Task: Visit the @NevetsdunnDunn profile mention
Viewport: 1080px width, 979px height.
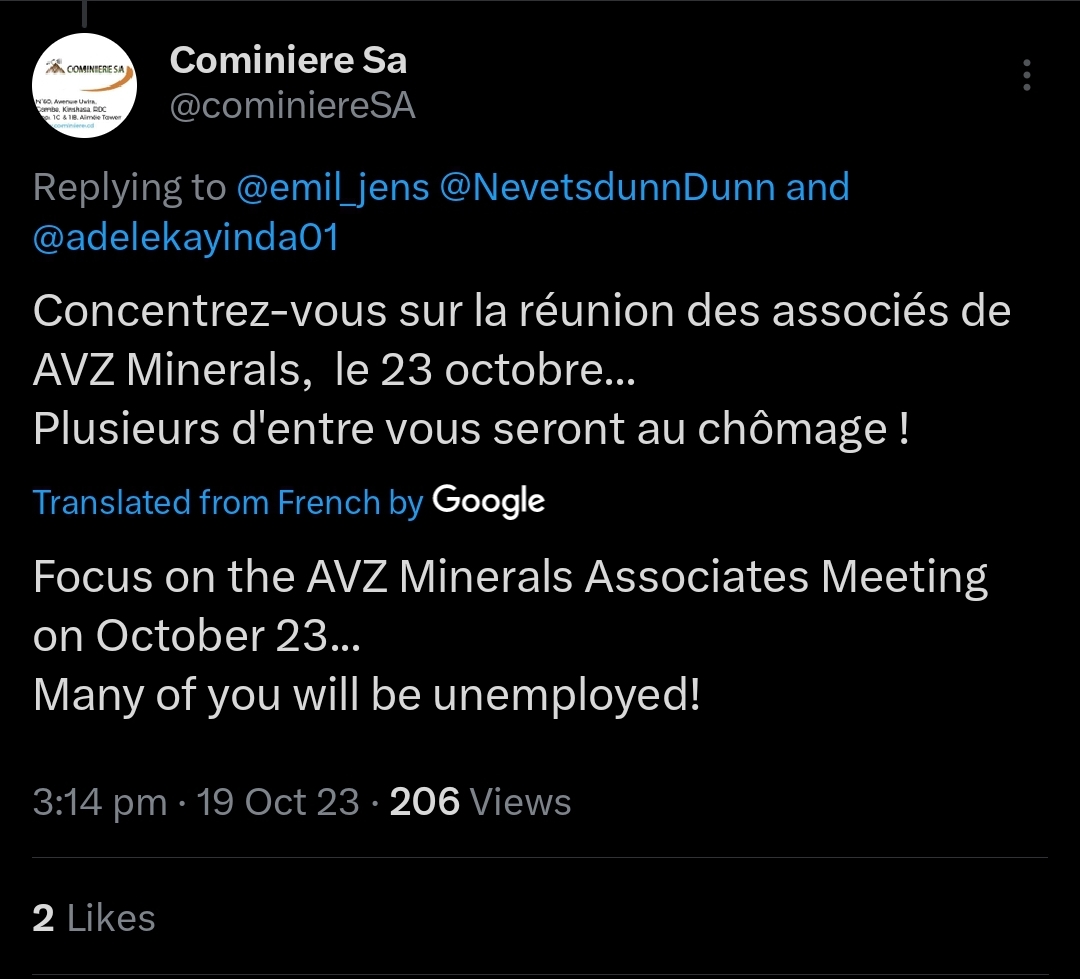Action: pyautogui.click(x=607, y=187)
